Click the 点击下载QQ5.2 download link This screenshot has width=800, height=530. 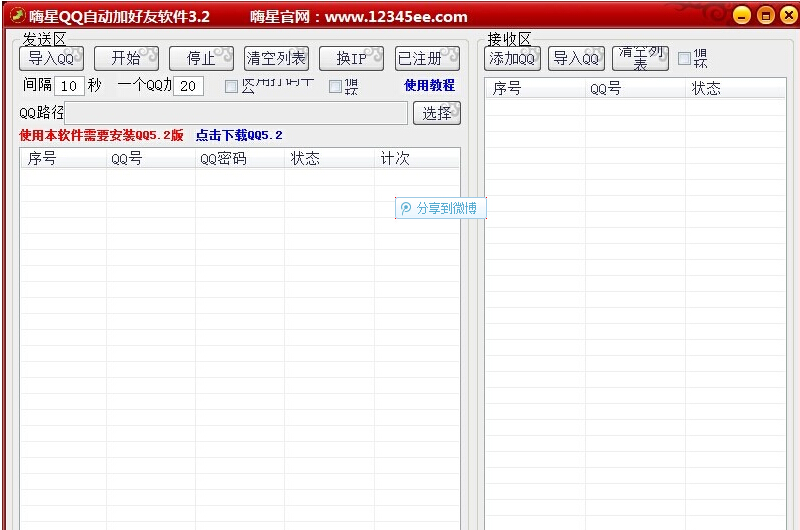tap(239, 135)
